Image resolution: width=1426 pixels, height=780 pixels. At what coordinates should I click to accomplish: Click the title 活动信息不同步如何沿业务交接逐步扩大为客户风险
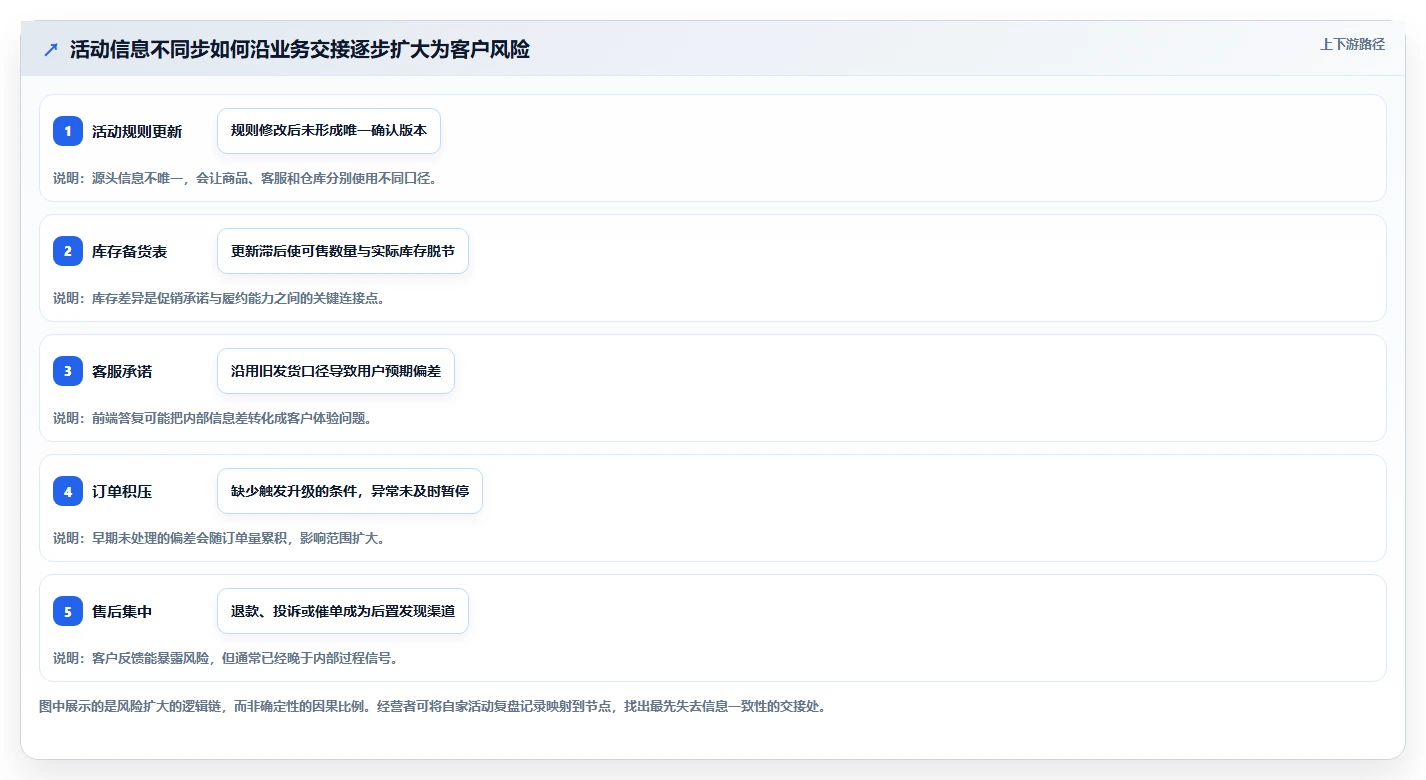[x=300, y=49]
